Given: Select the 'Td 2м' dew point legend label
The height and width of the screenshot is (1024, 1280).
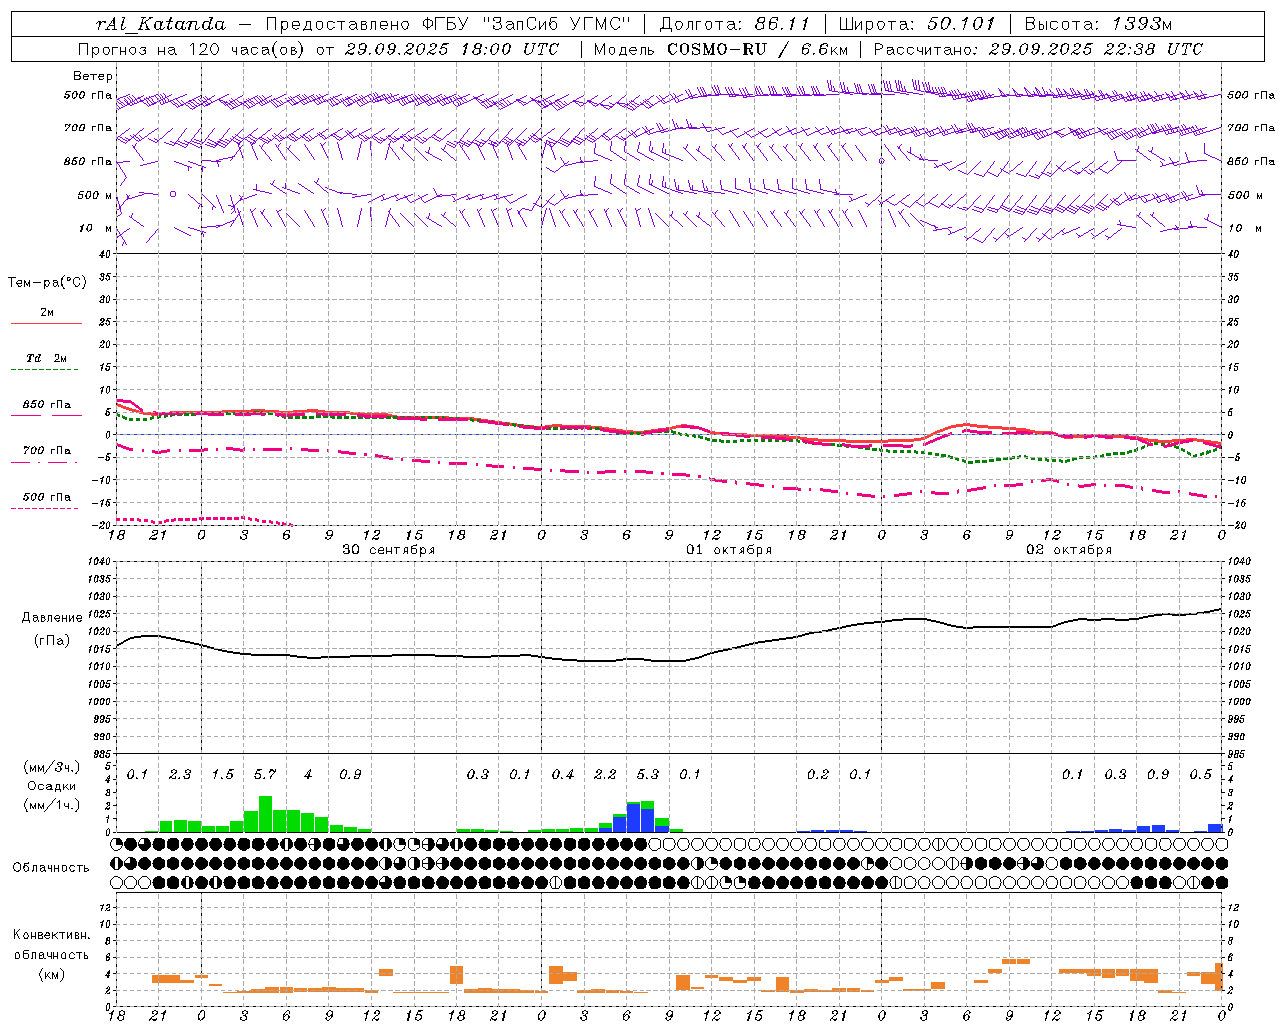Looking at the screenshot, I should (47, 357).
